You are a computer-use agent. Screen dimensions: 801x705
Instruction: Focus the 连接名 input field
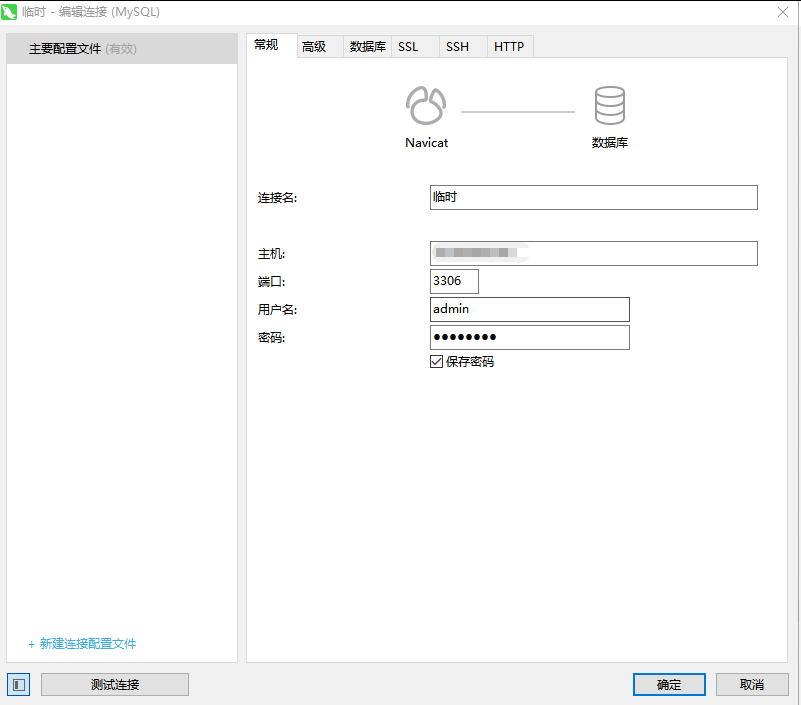594,197
